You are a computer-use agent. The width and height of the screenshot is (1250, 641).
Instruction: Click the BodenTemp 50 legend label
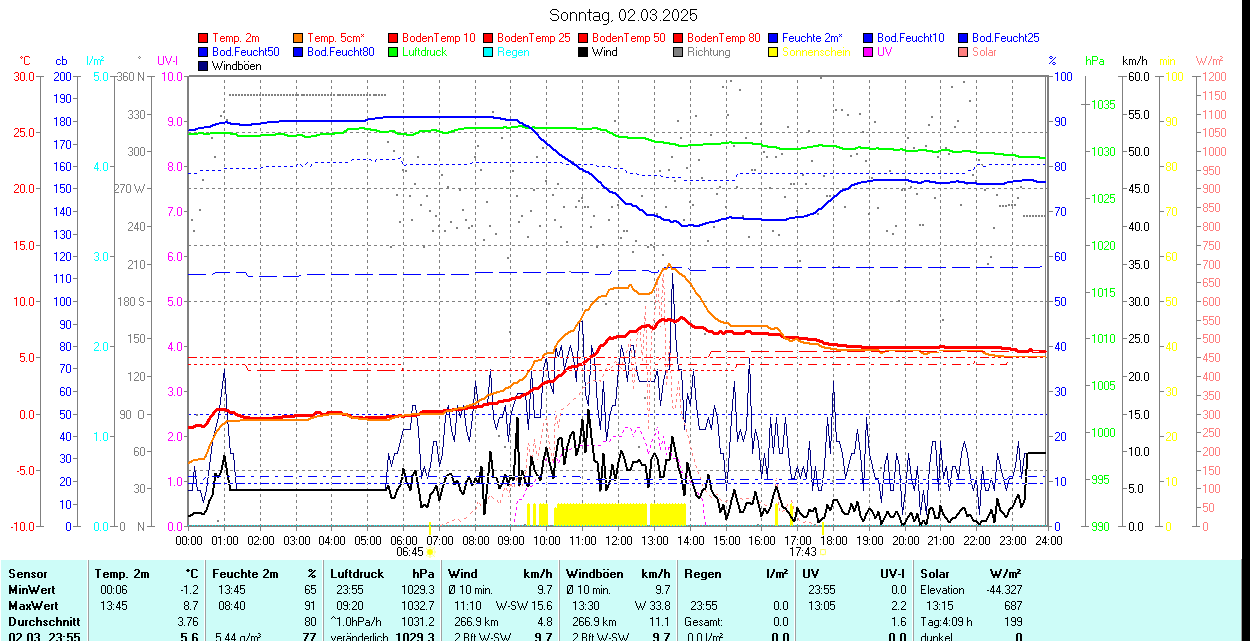628,38
